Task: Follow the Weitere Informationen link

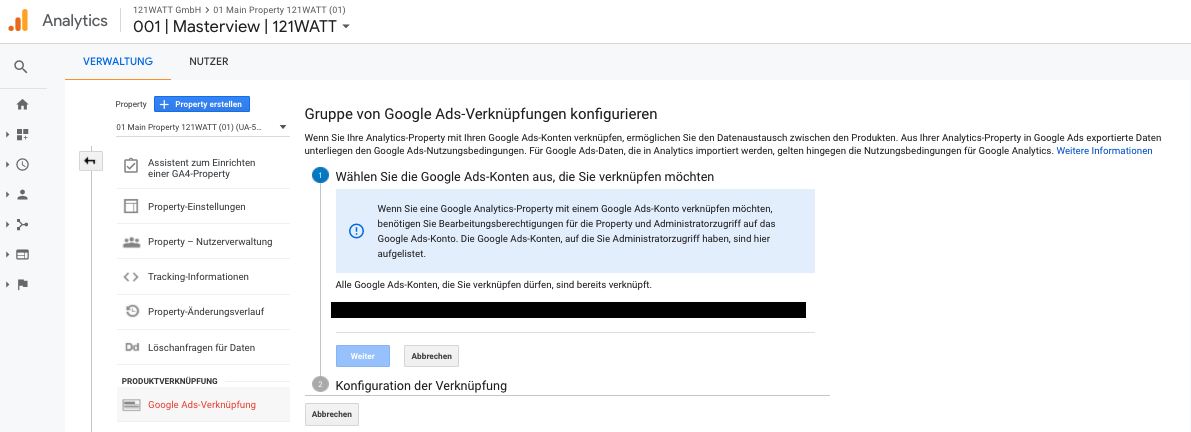Action: pos(1104,151)
